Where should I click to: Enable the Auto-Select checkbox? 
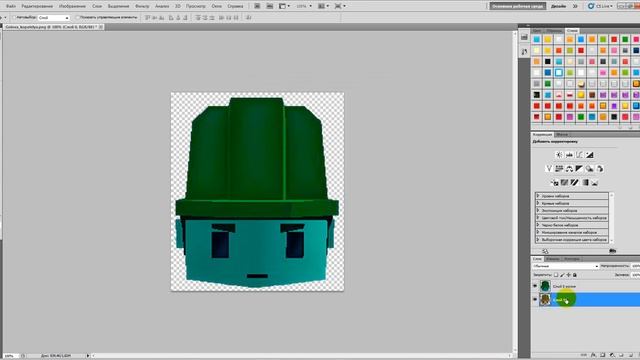tap(14, 18)
